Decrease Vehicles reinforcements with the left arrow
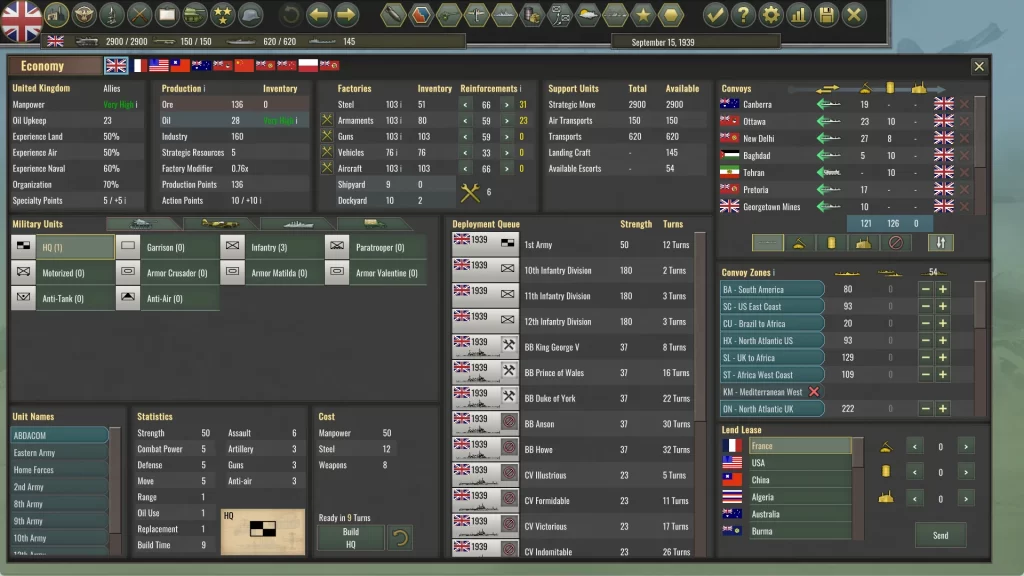This screenshot has height=576, width=1024. point(465,153)
